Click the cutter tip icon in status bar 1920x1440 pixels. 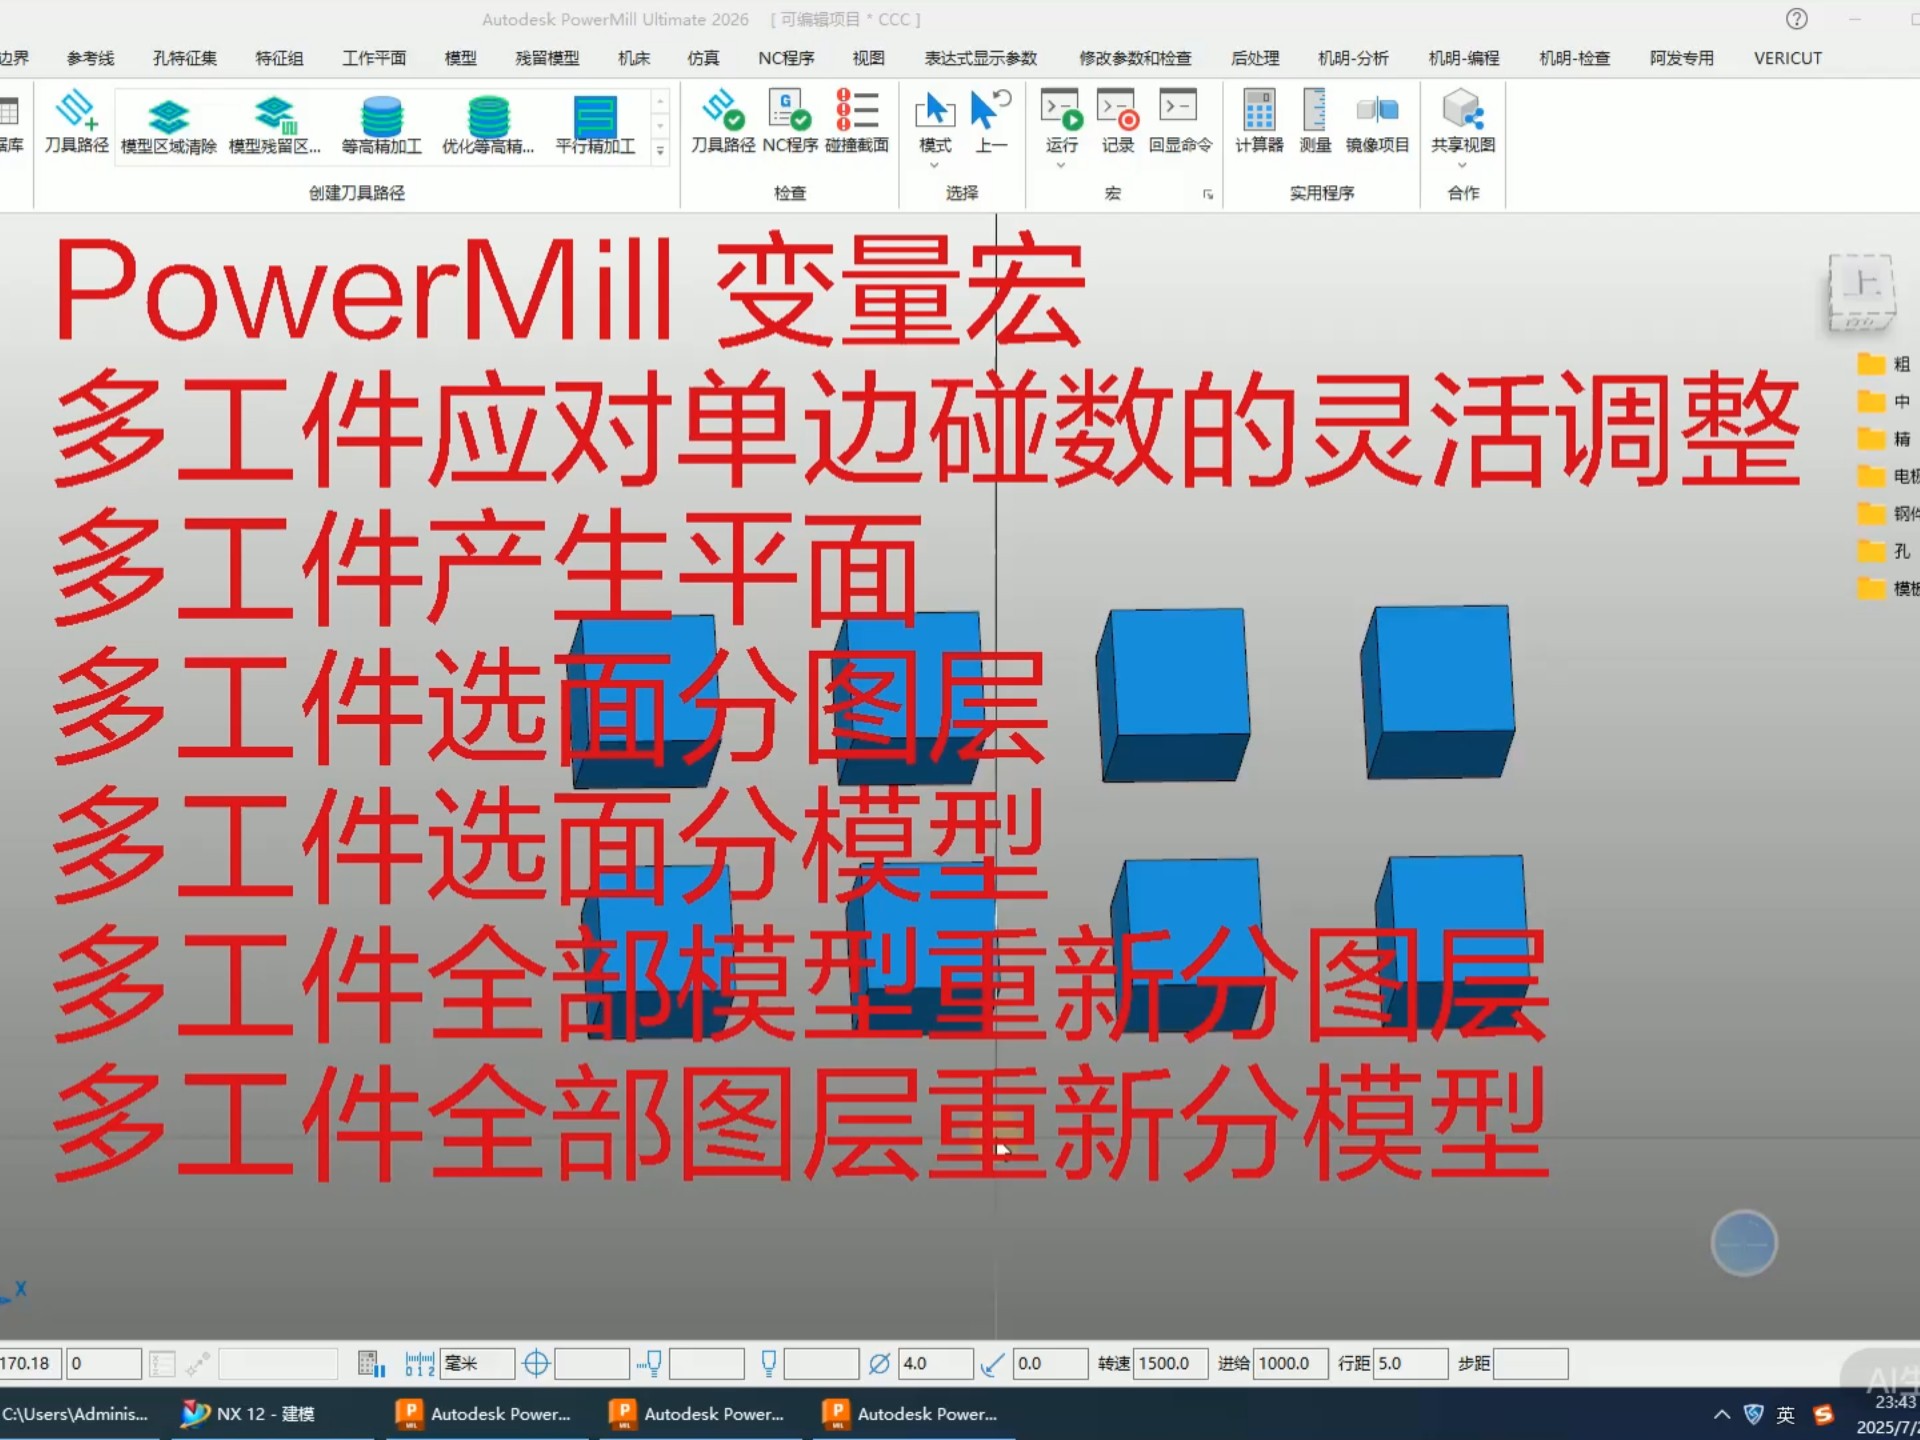(768, 1364)
